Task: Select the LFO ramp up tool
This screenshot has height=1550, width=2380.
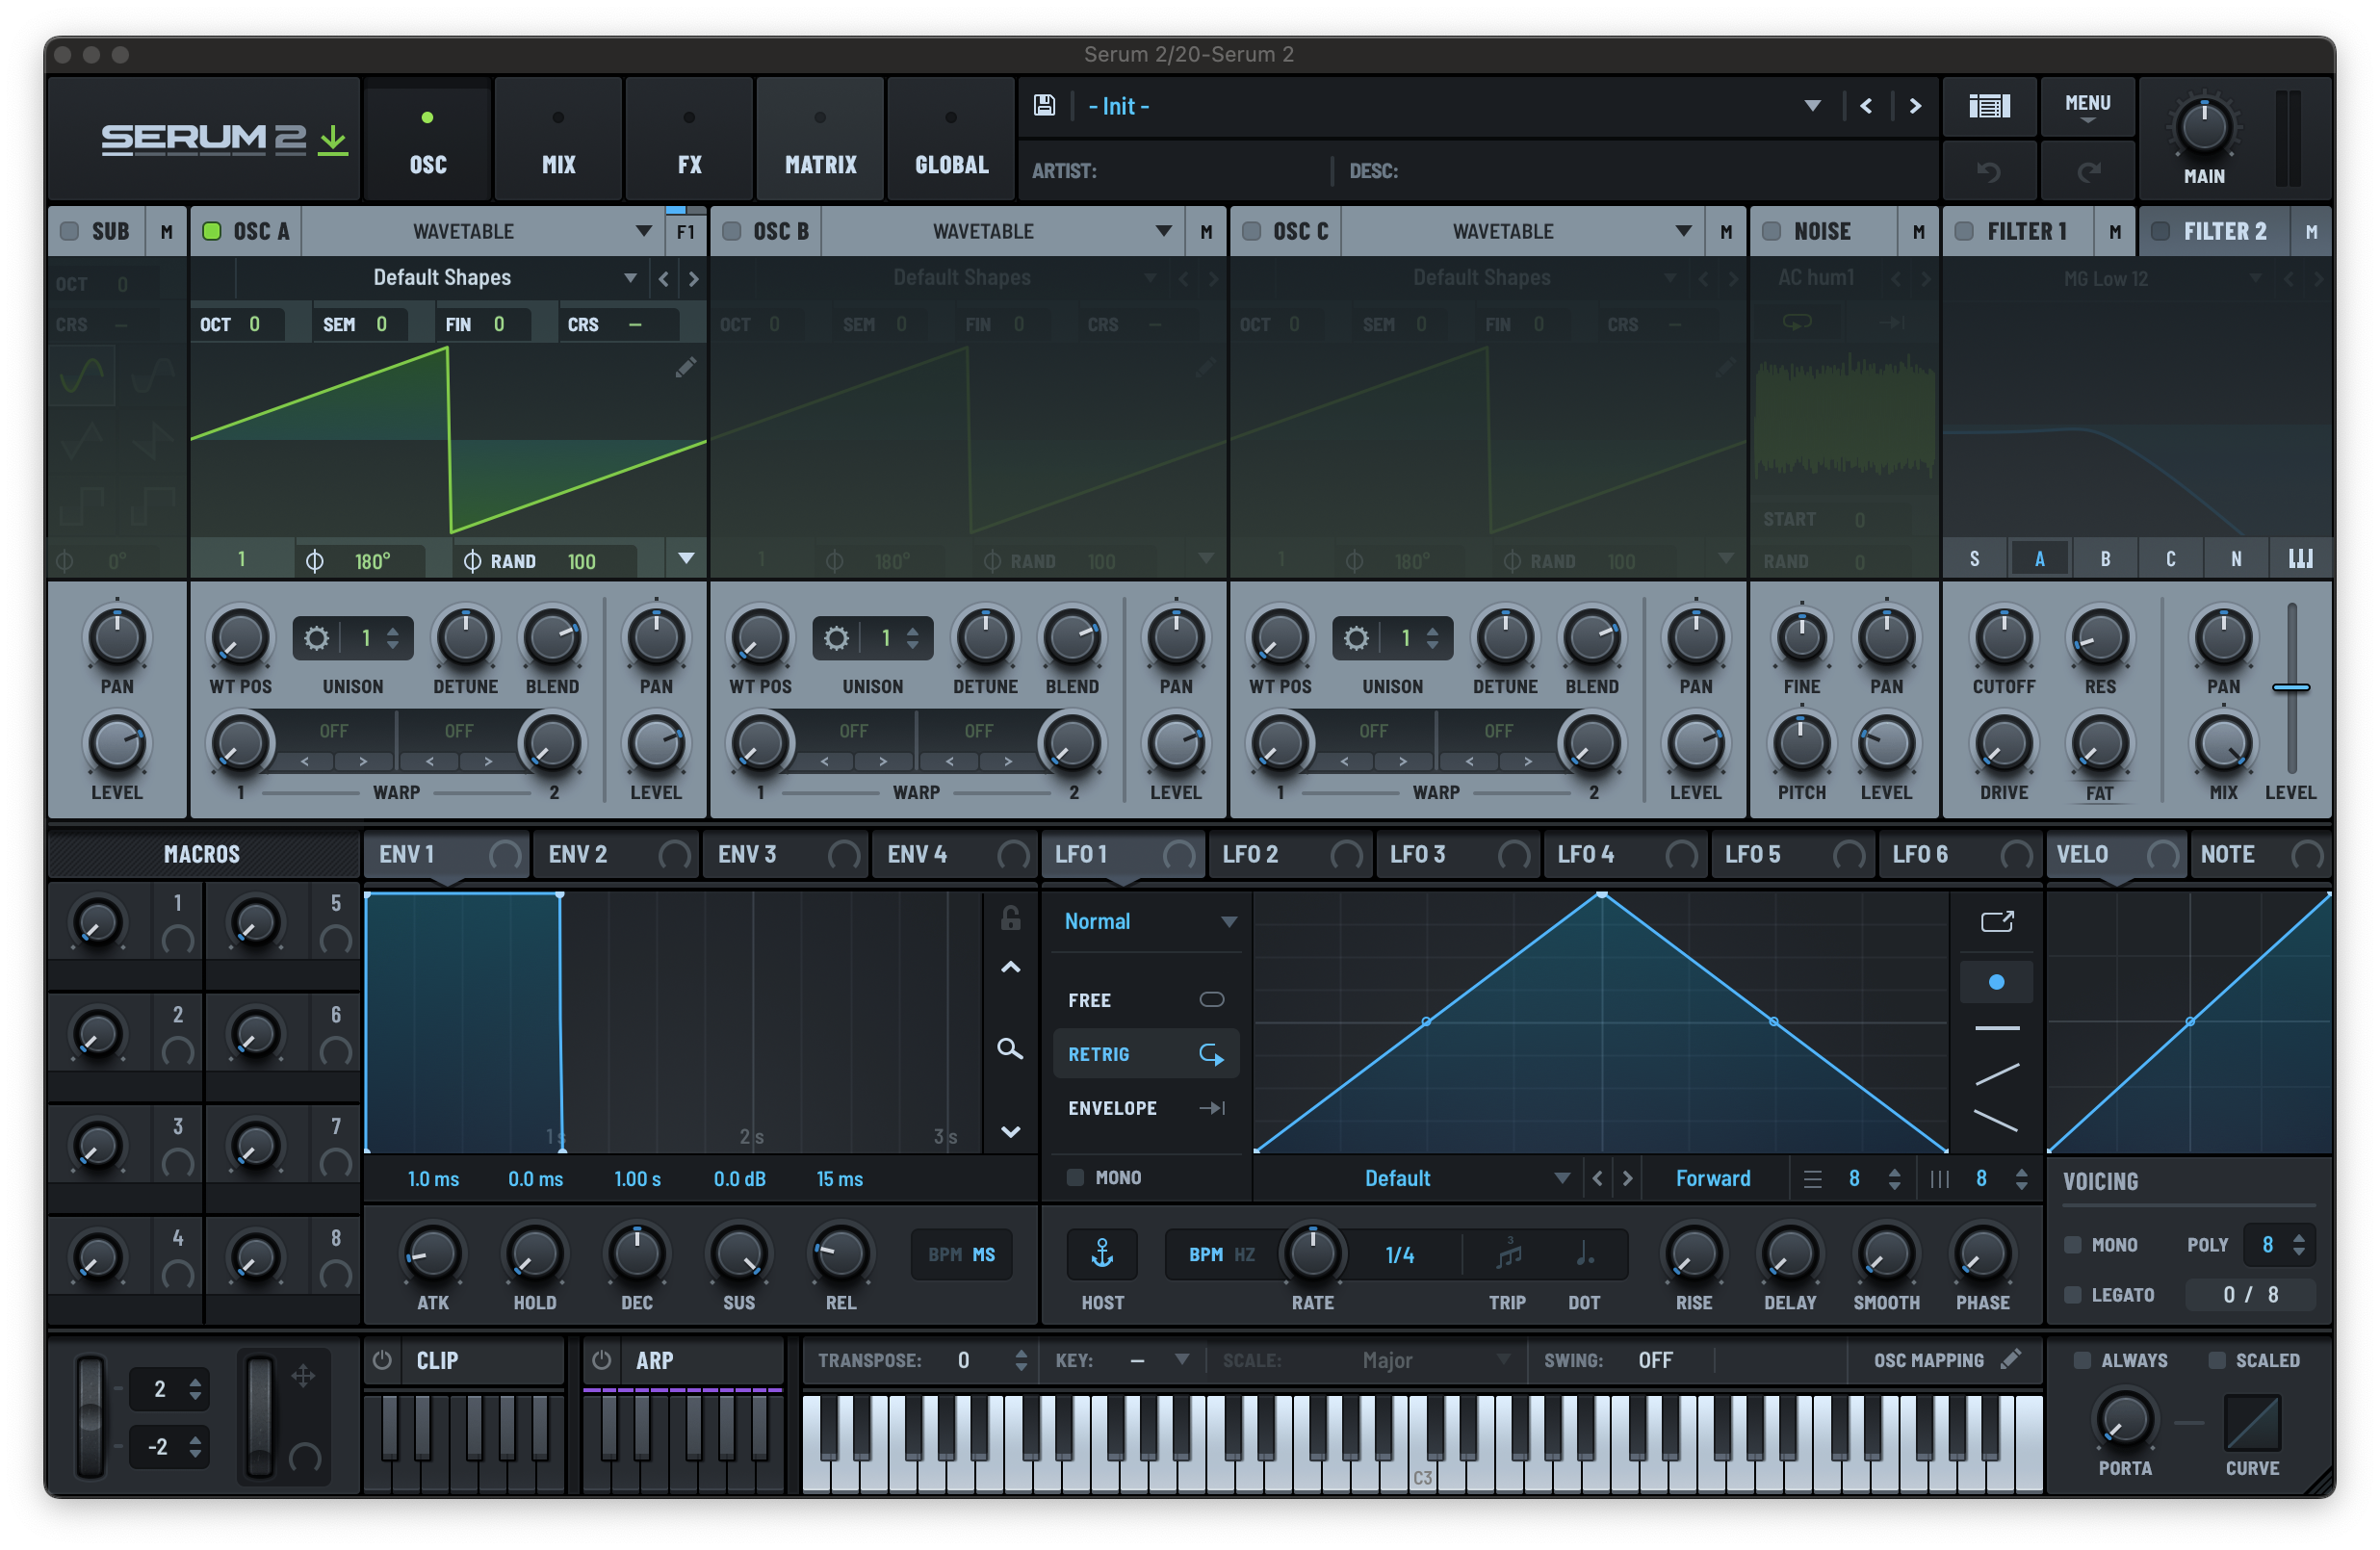Action: (1997, 1074)
